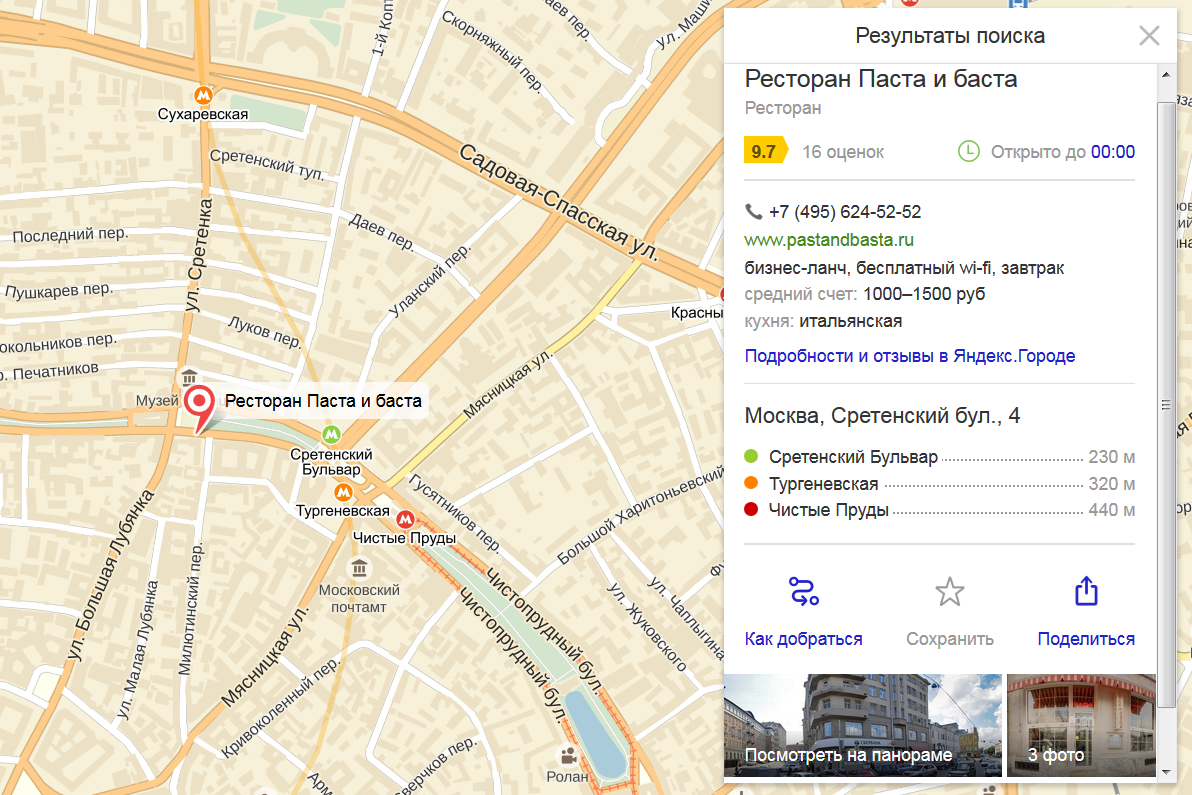The width and height of the screenshot is (1192, 795).
Task: Open the Посмотреть на панораме thumbnail
Action: point(862,725)
